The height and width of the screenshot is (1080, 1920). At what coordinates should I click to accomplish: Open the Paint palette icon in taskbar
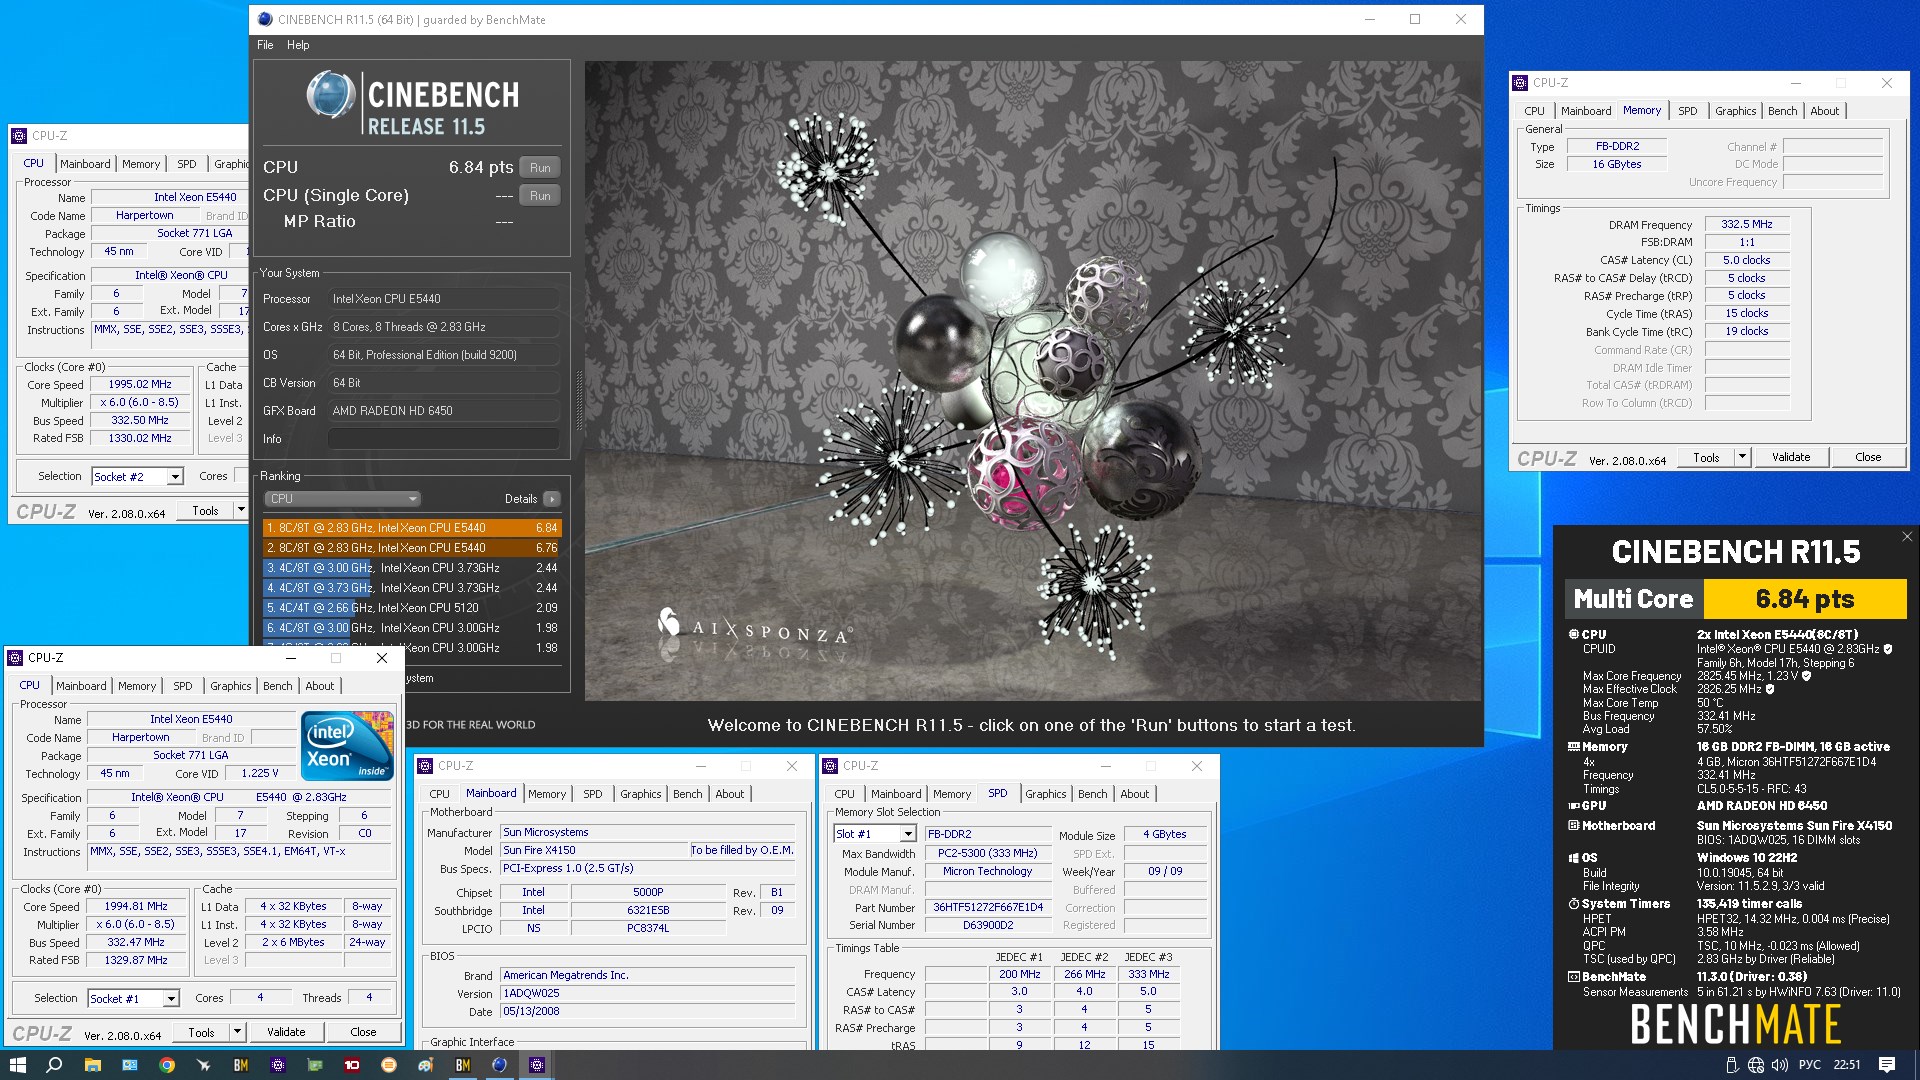click(426, 1065)
